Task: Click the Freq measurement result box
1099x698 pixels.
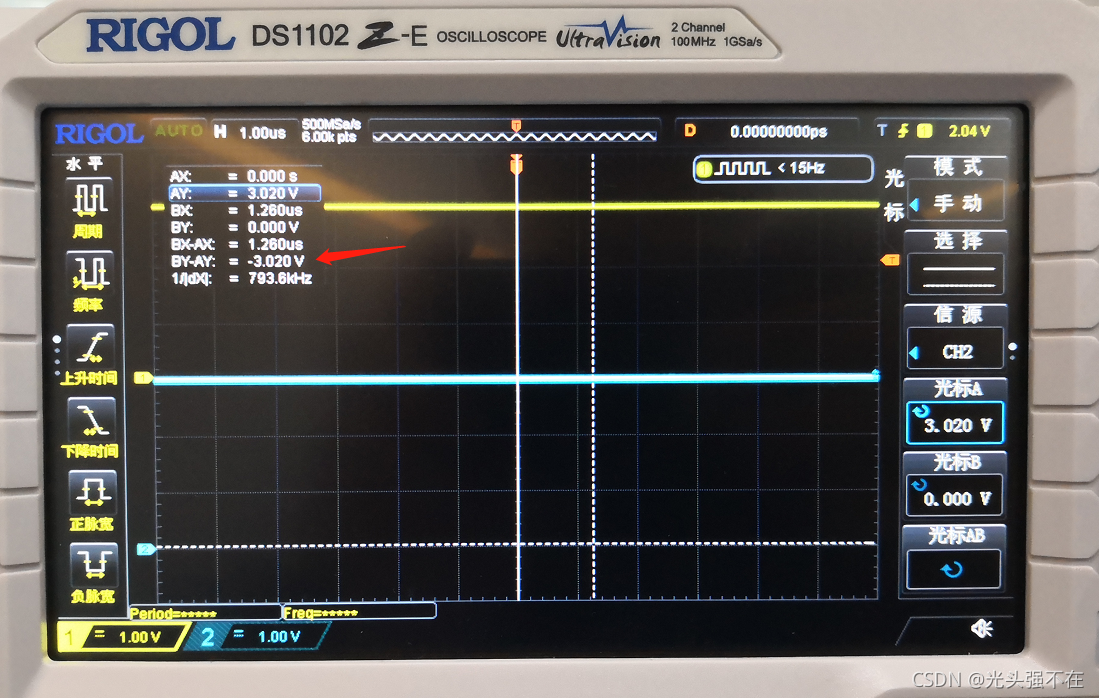Action: [359, 612]
